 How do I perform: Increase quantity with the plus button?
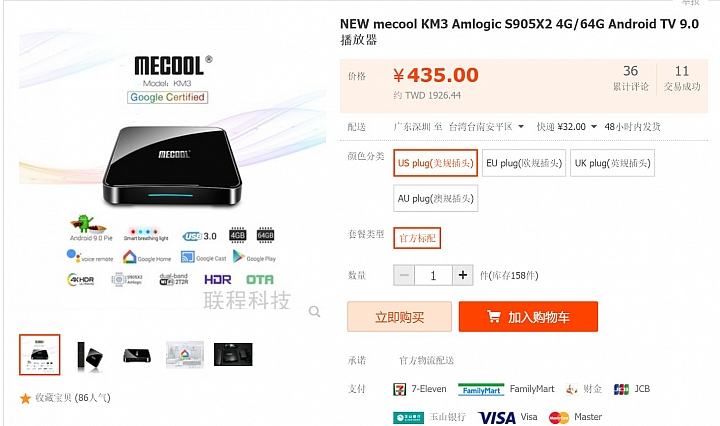coord(463,275)
